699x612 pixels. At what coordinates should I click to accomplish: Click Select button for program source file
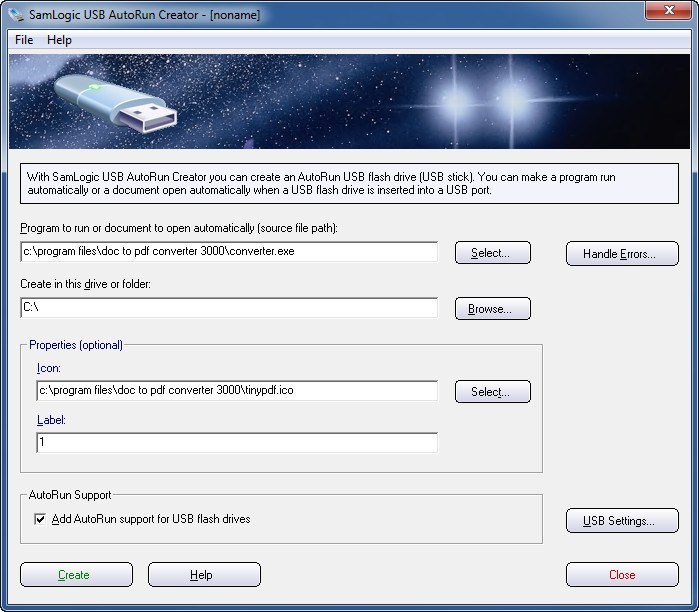point(493,253)
